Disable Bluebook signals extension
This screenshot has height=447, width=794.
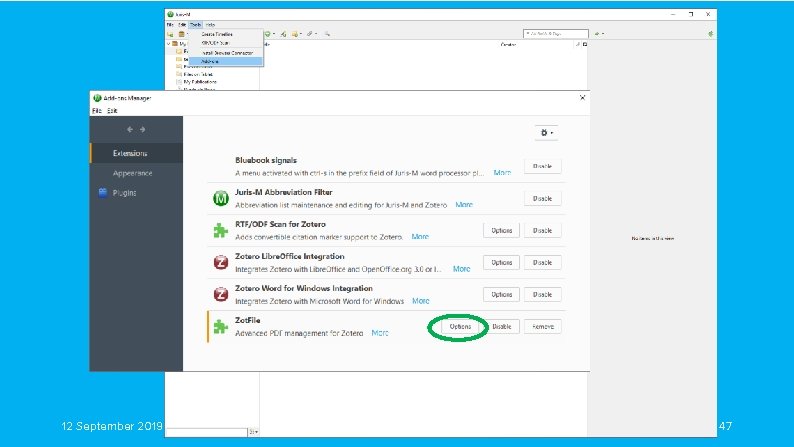tap(542, 166)
